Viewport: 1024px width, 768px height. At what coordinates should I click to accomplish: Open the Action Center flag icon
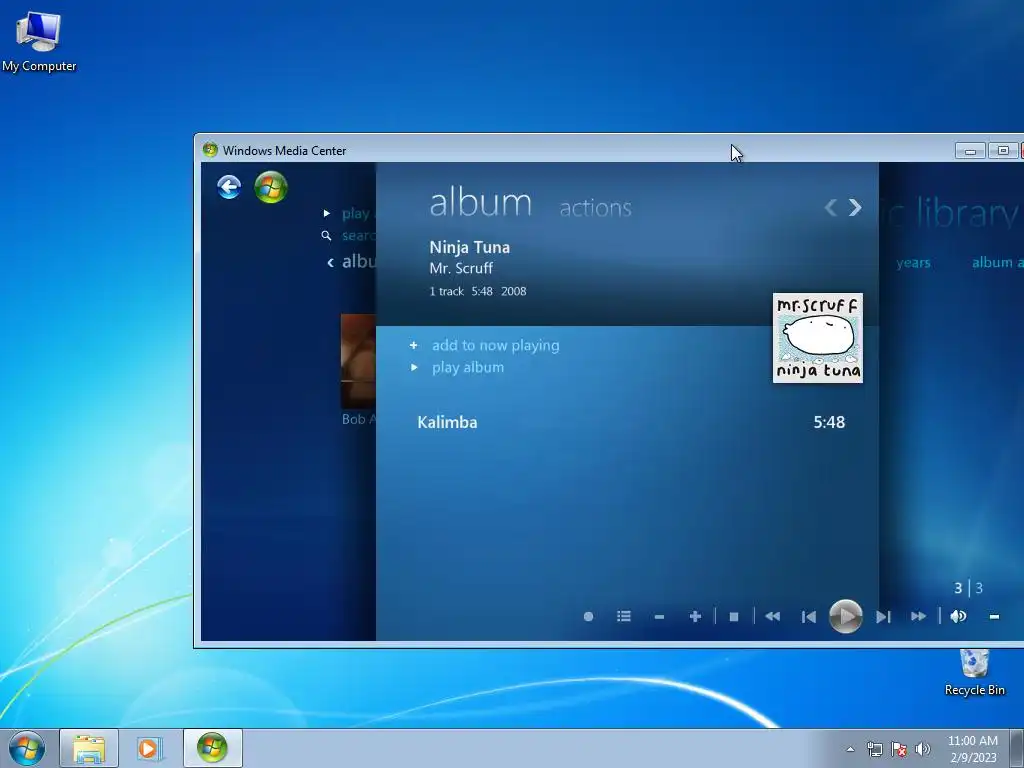(x=899, y=749)
